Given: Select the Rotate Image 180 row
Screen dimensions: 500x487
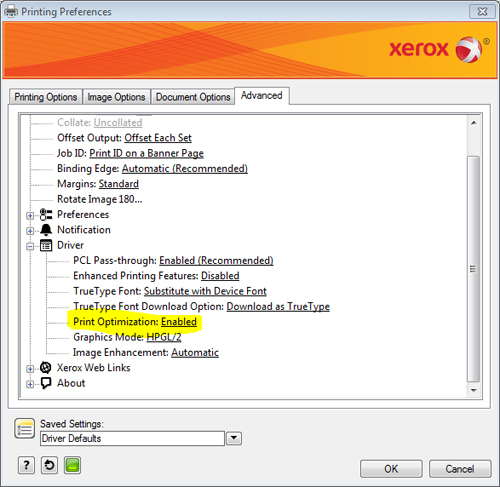Looking at the screenshot, I should [100, 199].
